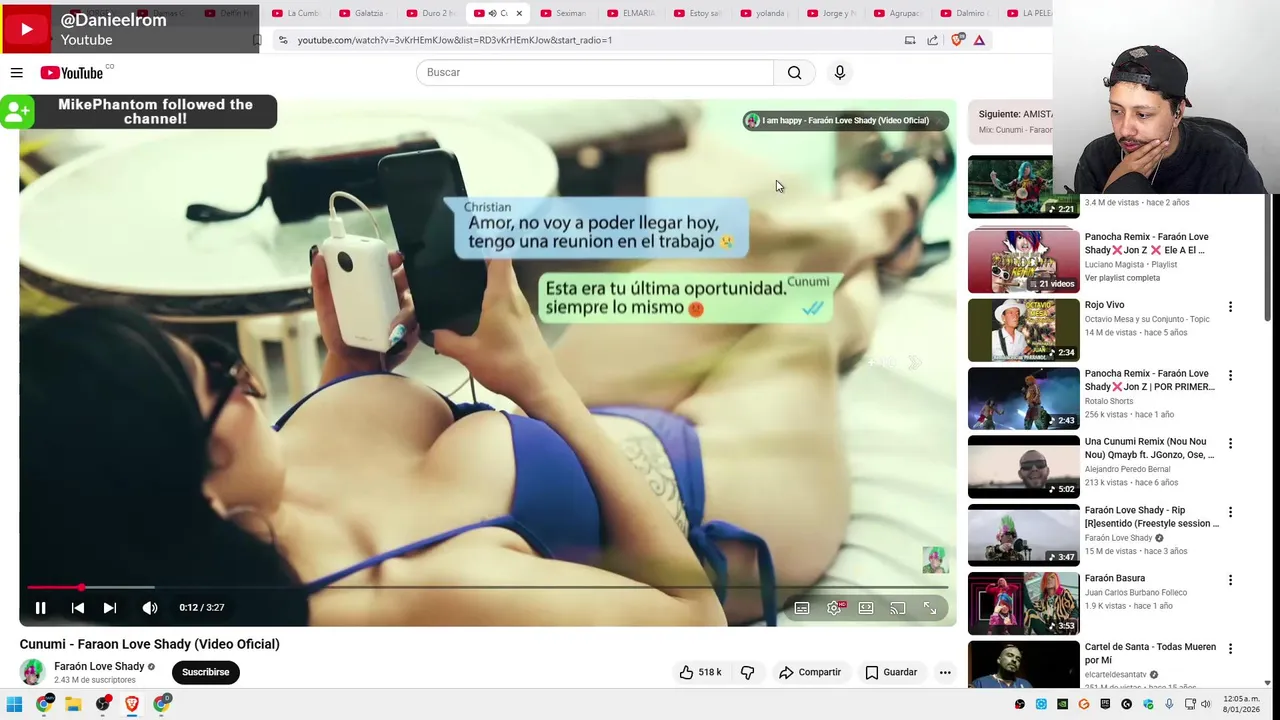Open Faraón Love Shady channel avatar
Screen dimensions: 1280x720
coord(32,672)
